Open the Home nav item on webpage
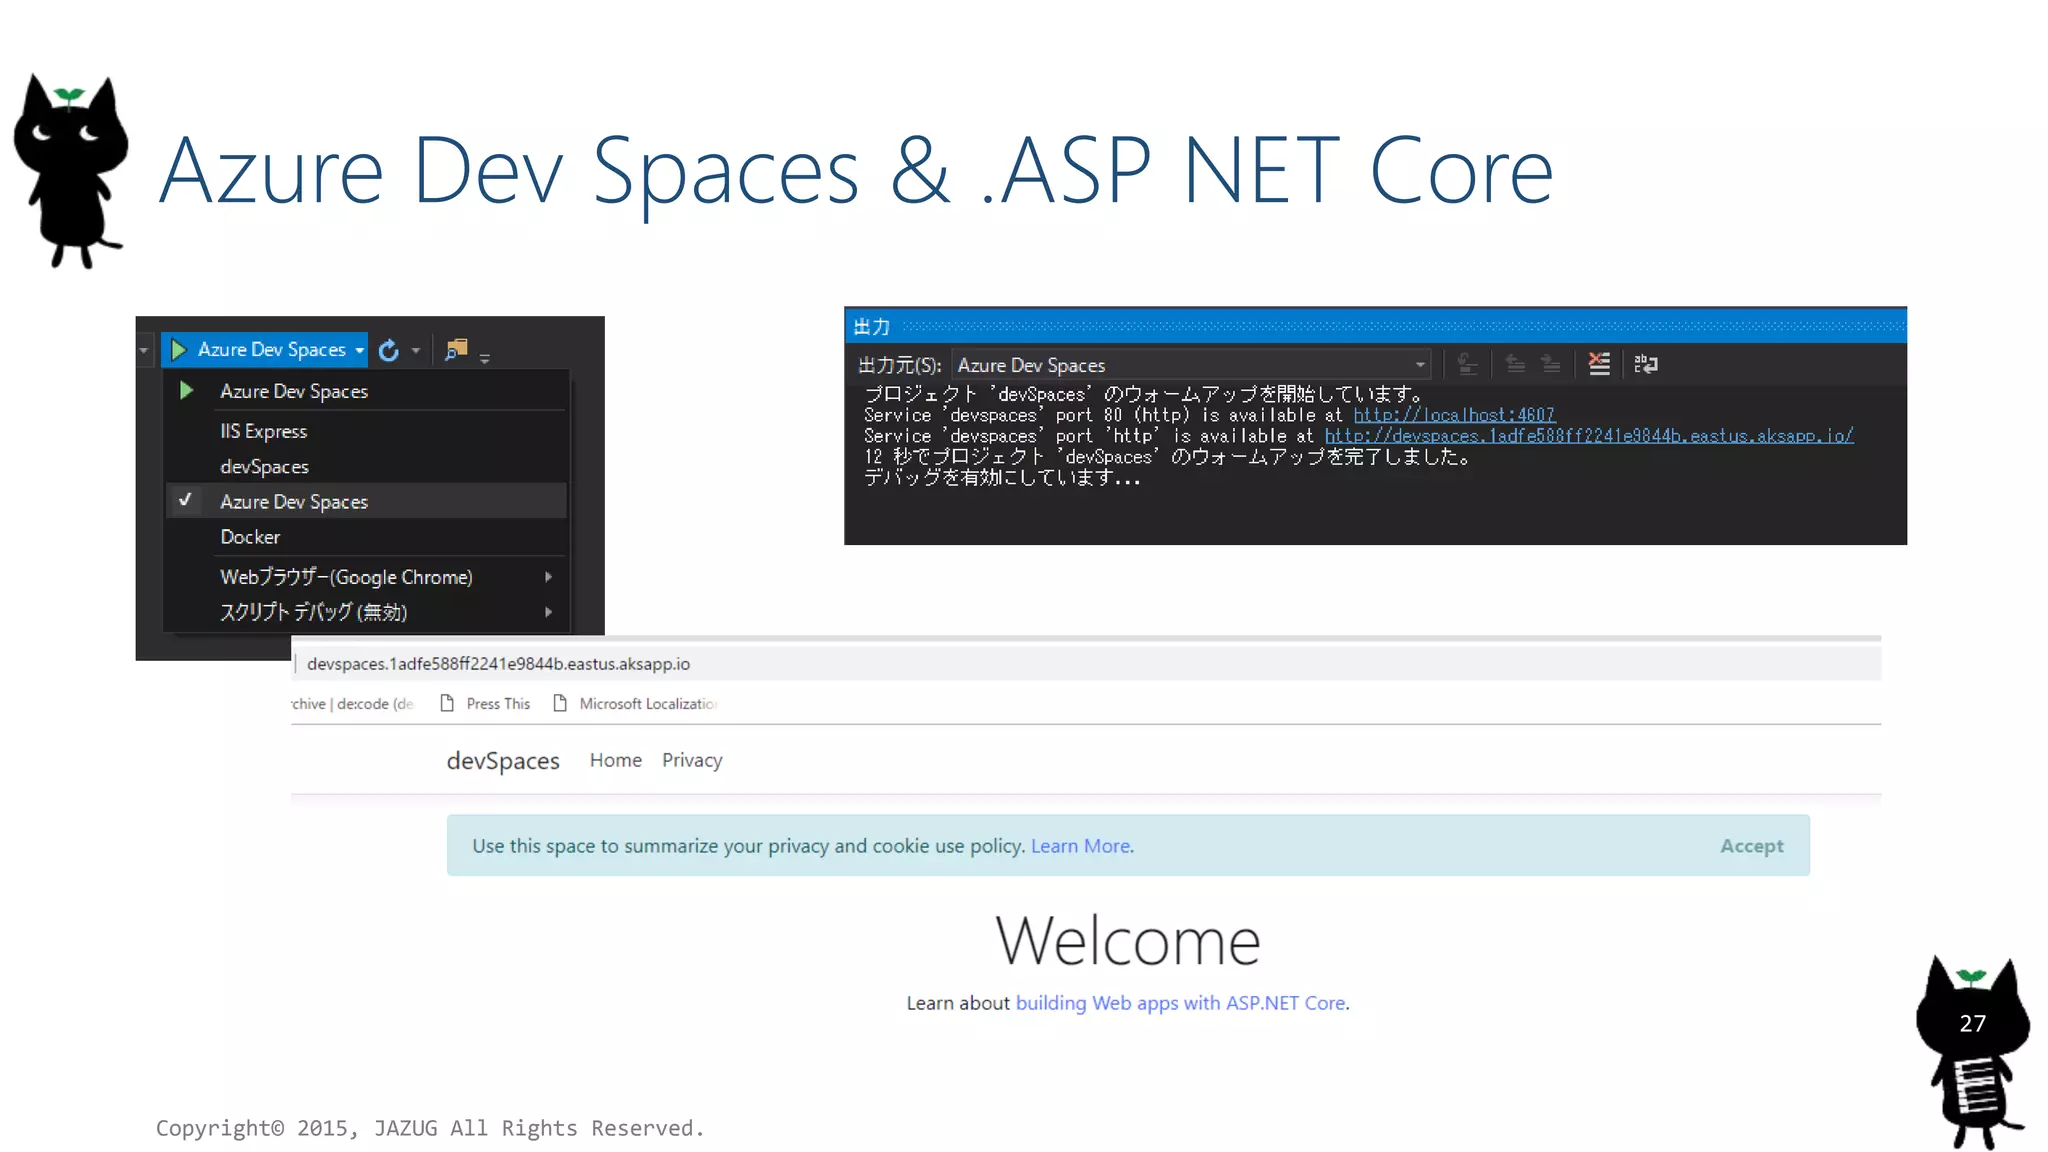The image size is (2048, 1152). point(615,760)
